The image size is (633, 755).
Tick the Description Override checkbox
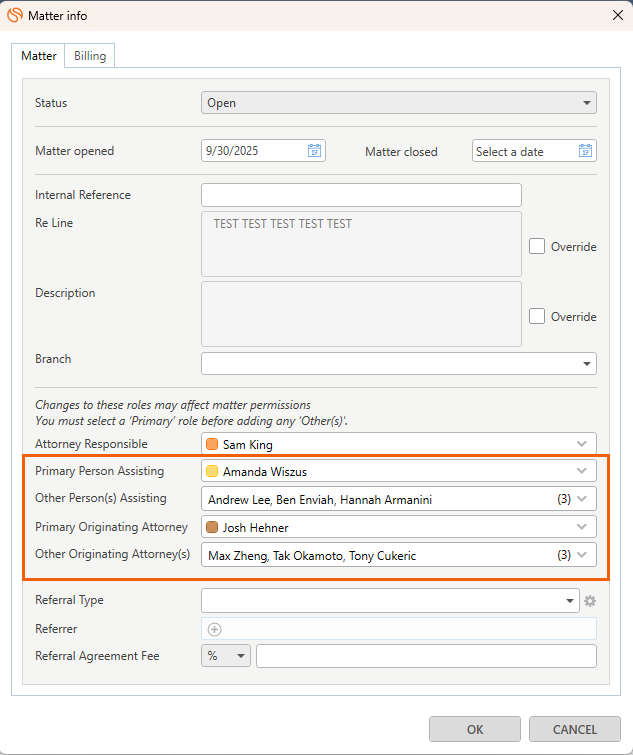click(x=537, y=316)
